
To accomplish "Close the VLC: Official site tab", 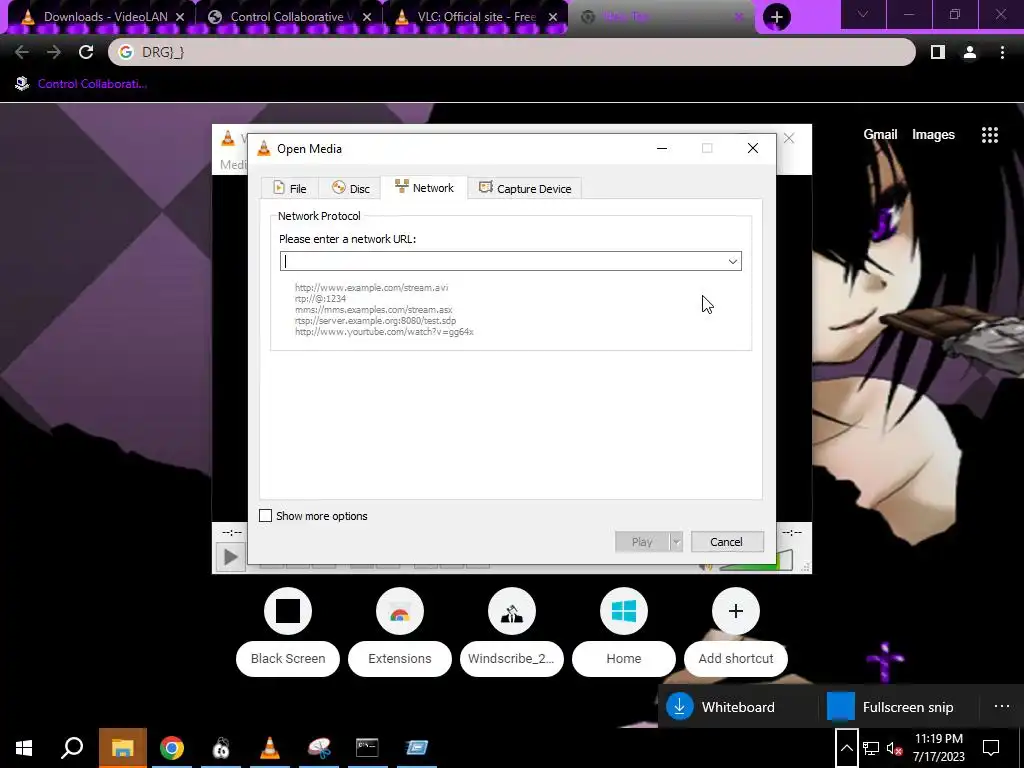I will [553, 18].
